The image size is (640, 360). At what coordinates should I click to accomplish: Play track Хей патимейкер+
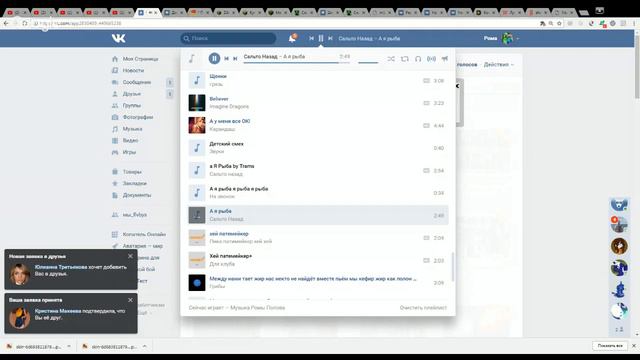pos(318,260)
